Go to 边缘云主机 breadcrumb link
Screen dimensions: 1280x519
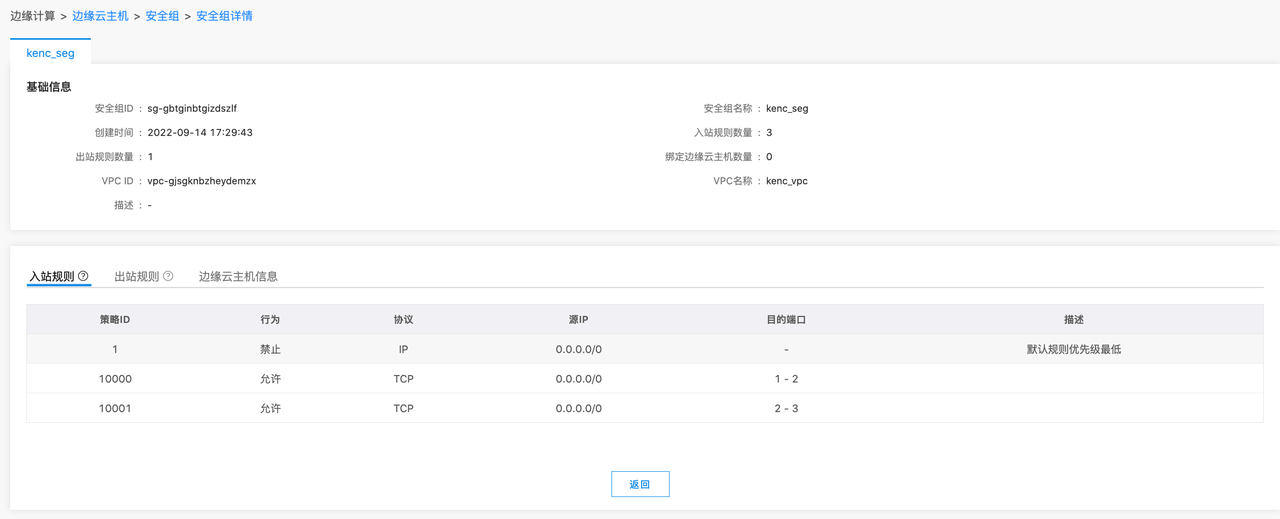pyautogui.click(x=100, y=16)
